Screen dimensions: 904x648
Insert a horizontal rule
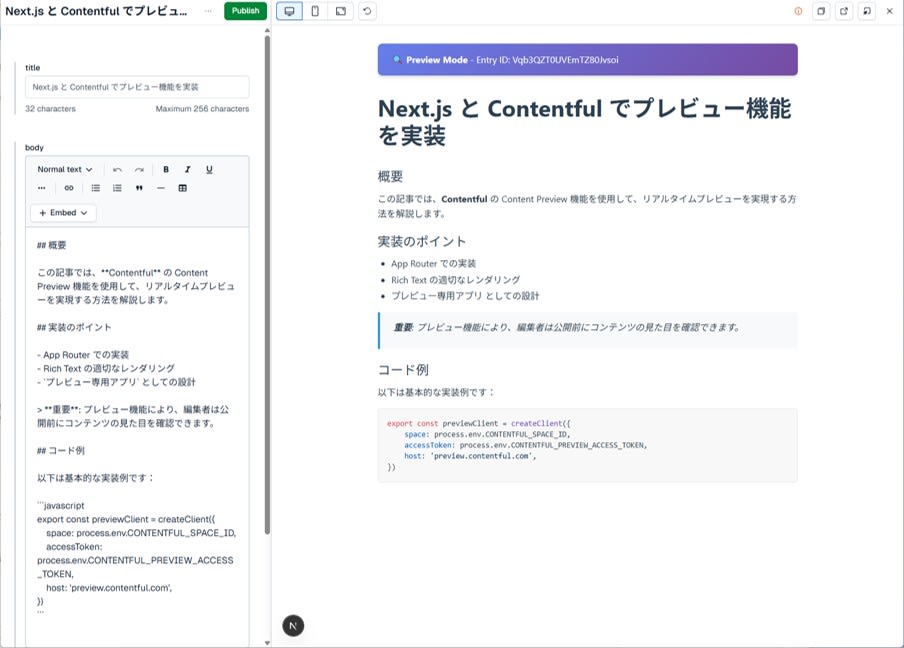(161, 188)
